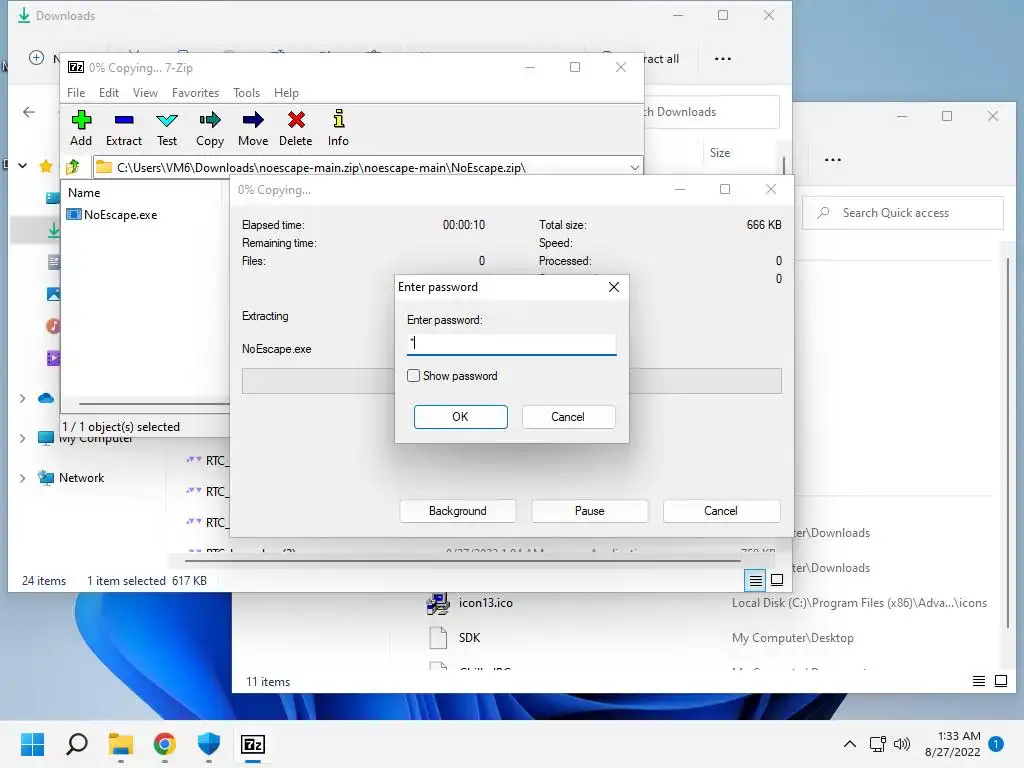Open the View menu in 7-Zip

[x=145, y=93]
